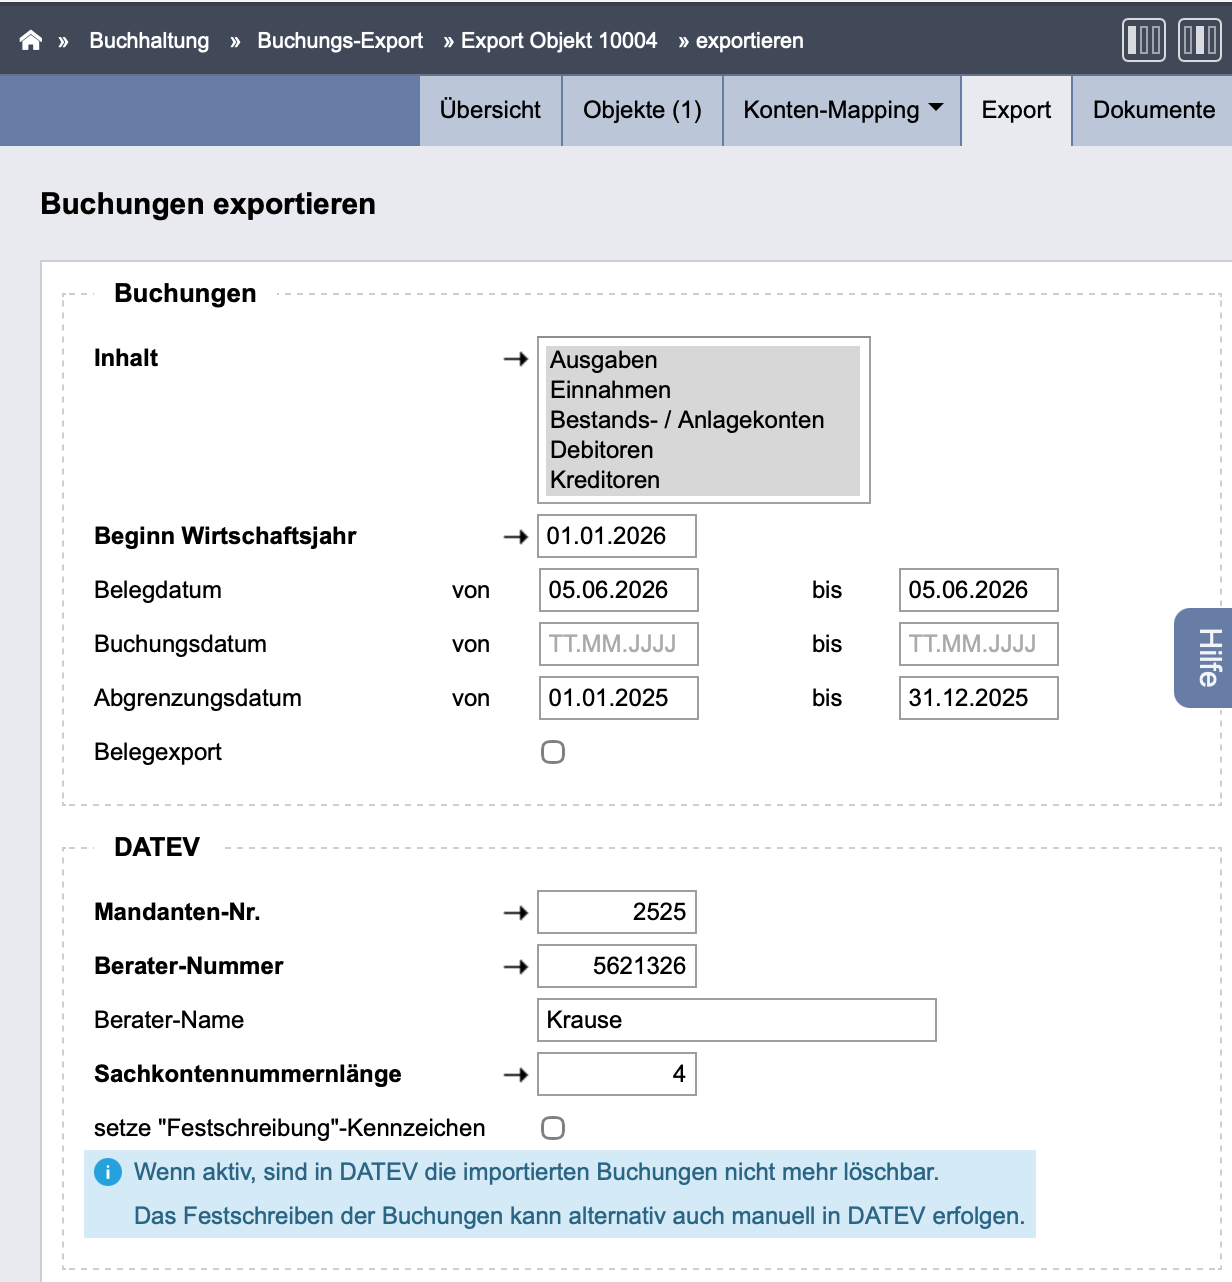Enable the Festschreibung-Kennzeichen checkbox

tap(553, 1128)
